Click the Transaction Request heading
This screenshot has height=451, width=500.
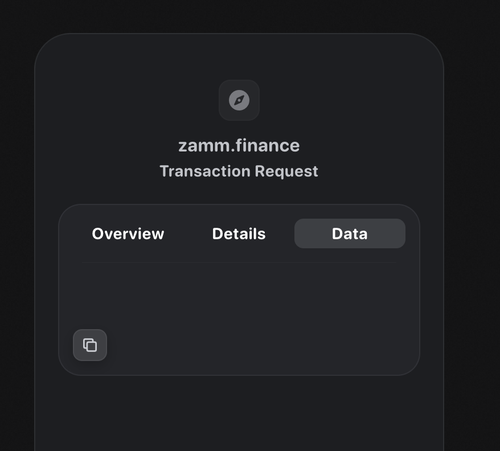[239, 171]
